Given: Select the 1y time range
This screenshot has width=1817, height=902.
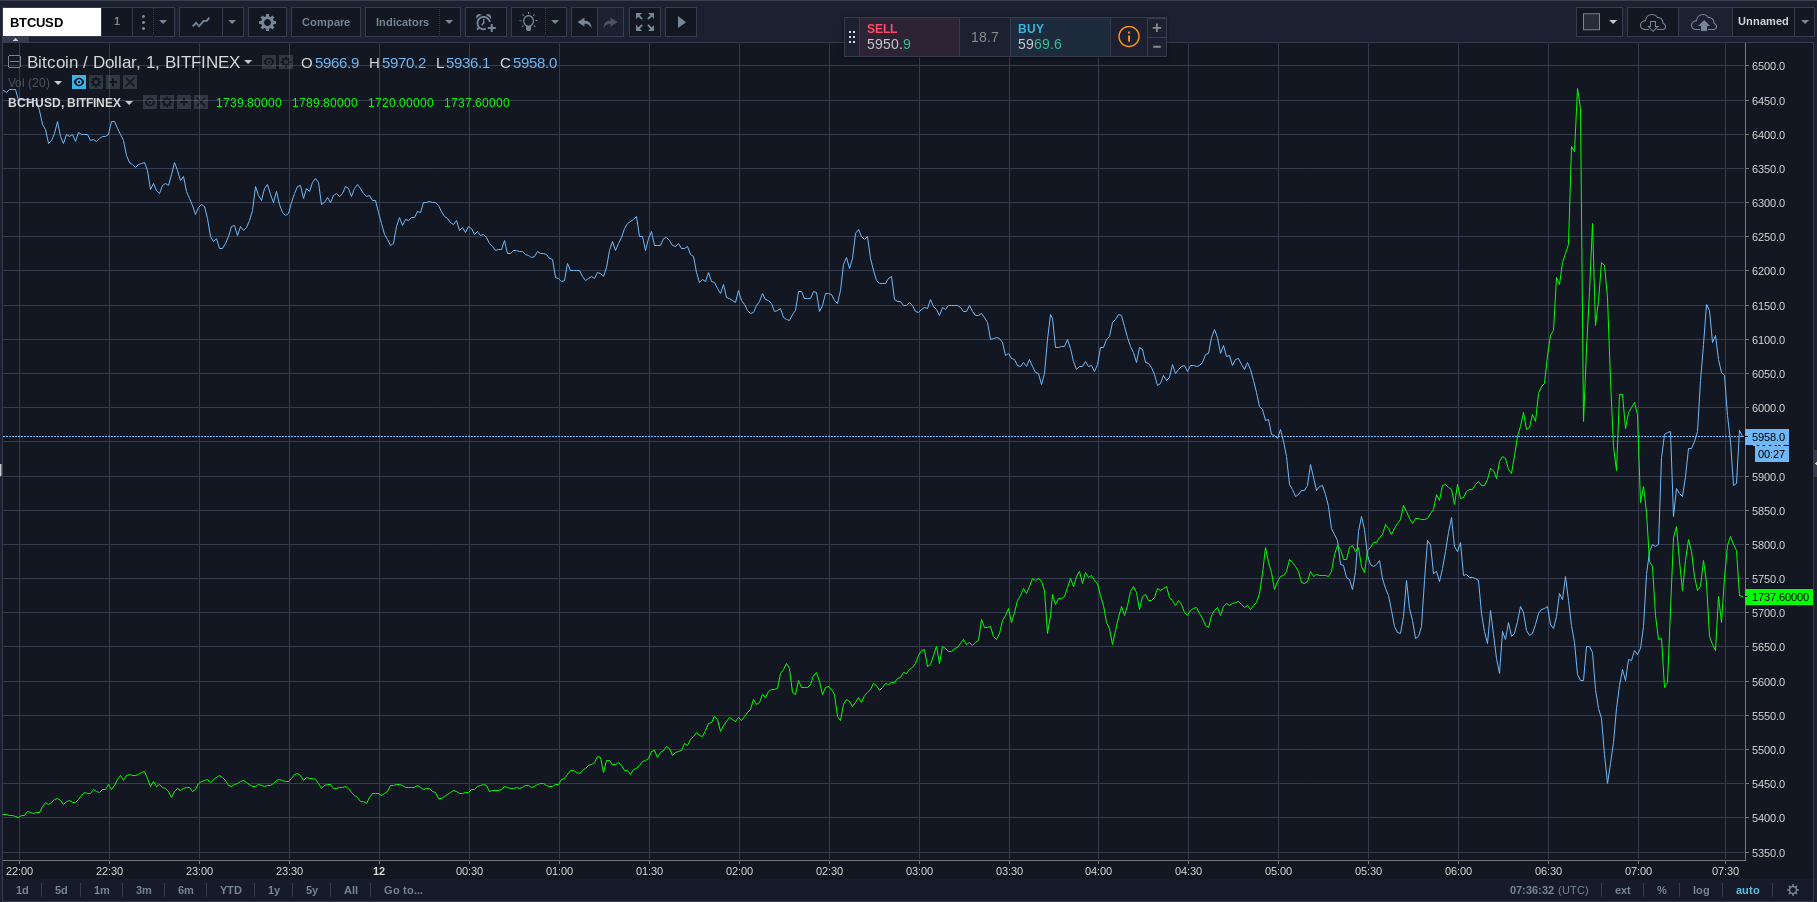Looking at the screenshot, I should [x=274, y=890].
